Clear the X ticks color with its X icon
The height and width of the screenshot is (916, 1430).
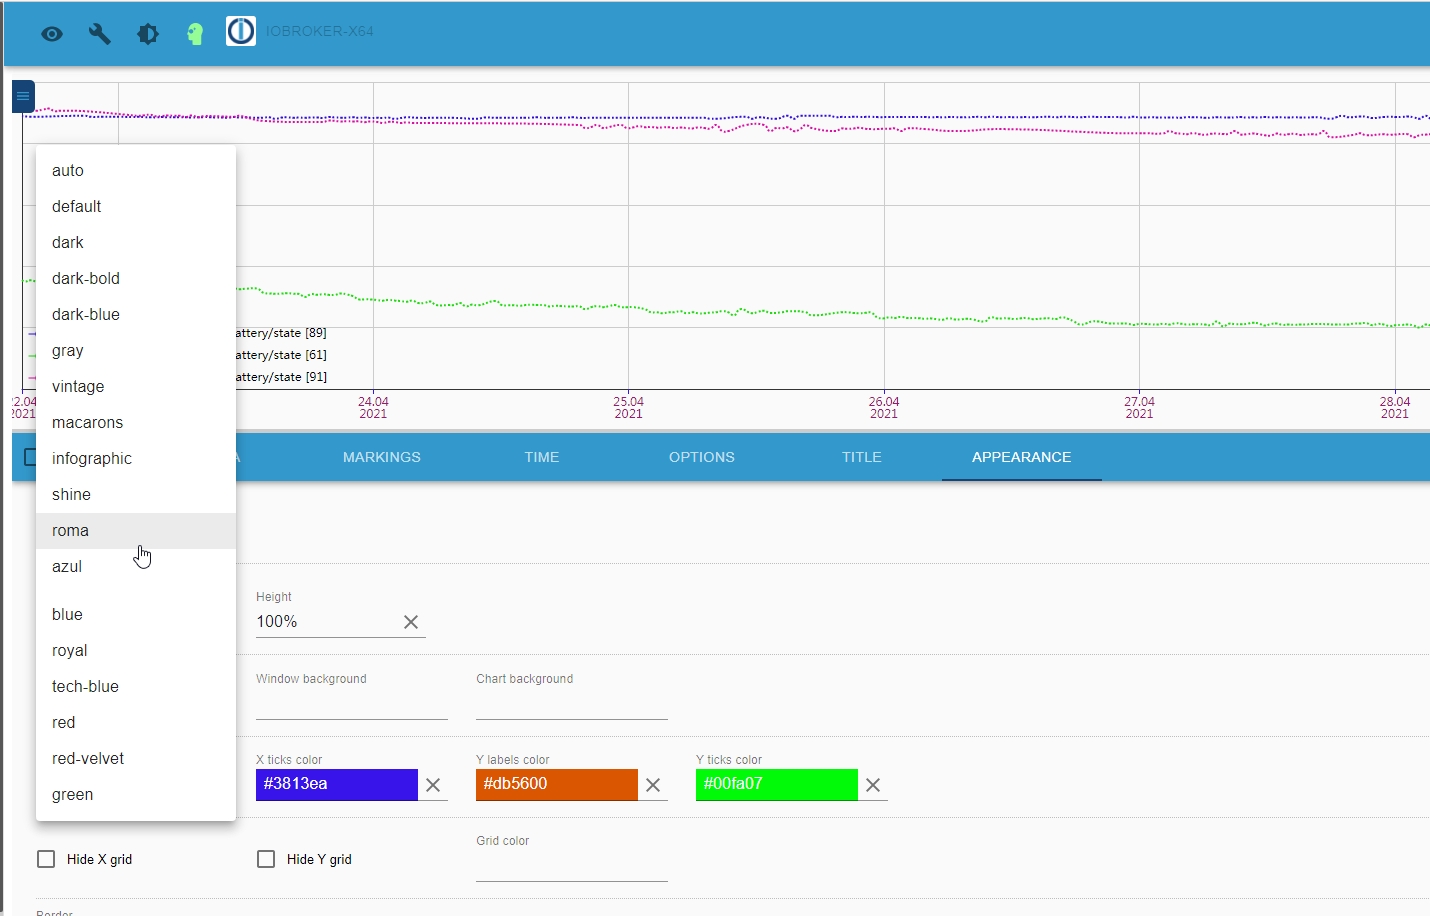click(433, 785)
